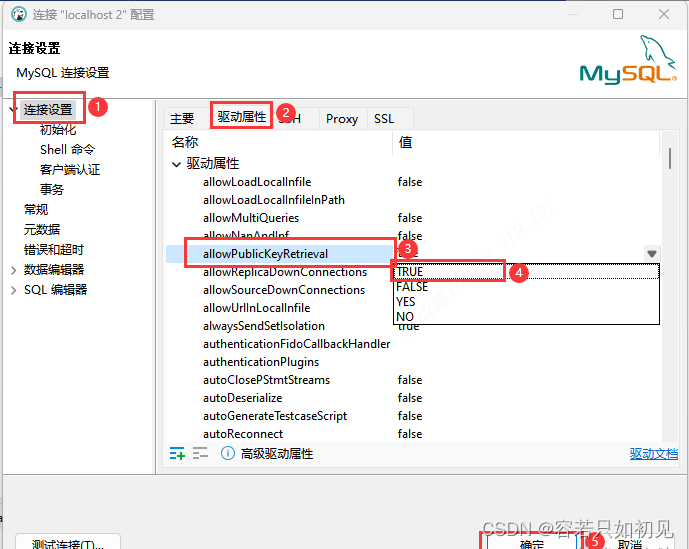Click the false value of autoGenerateTestcaseScript
Viewport: 689px width, 549px height.
click(410, 416)
